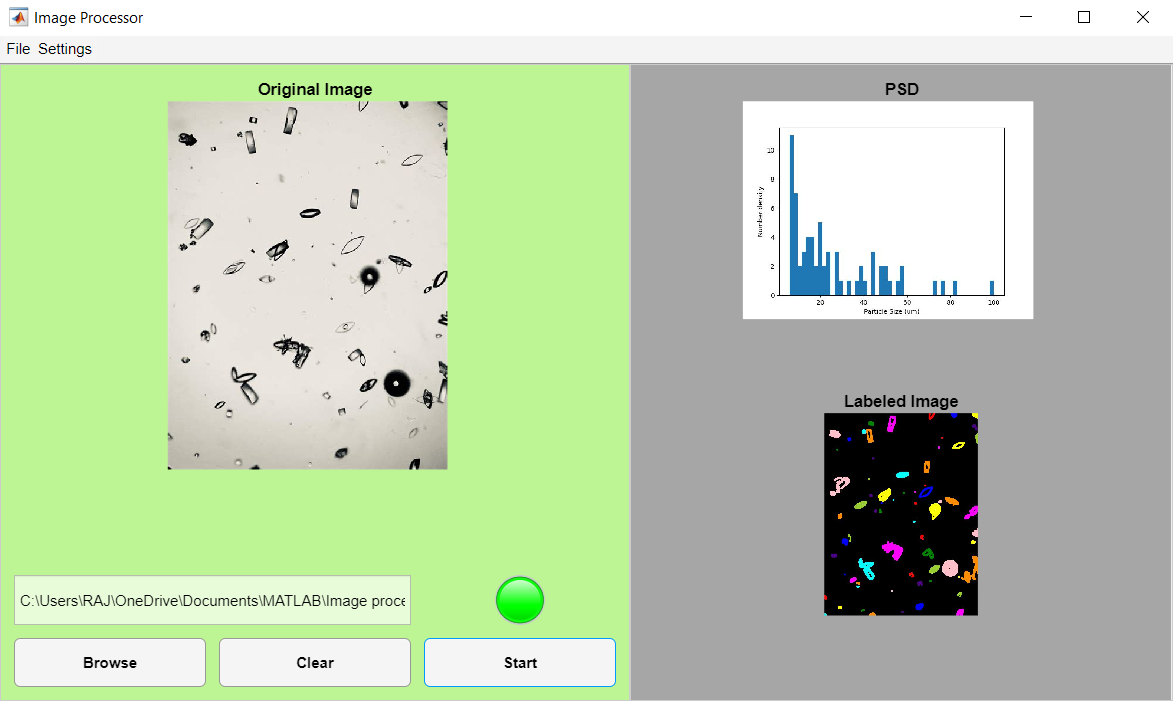Viewport: 1173px width, 701px height.
Task: Click the Labeled Image title text
Action: [900, 401]
